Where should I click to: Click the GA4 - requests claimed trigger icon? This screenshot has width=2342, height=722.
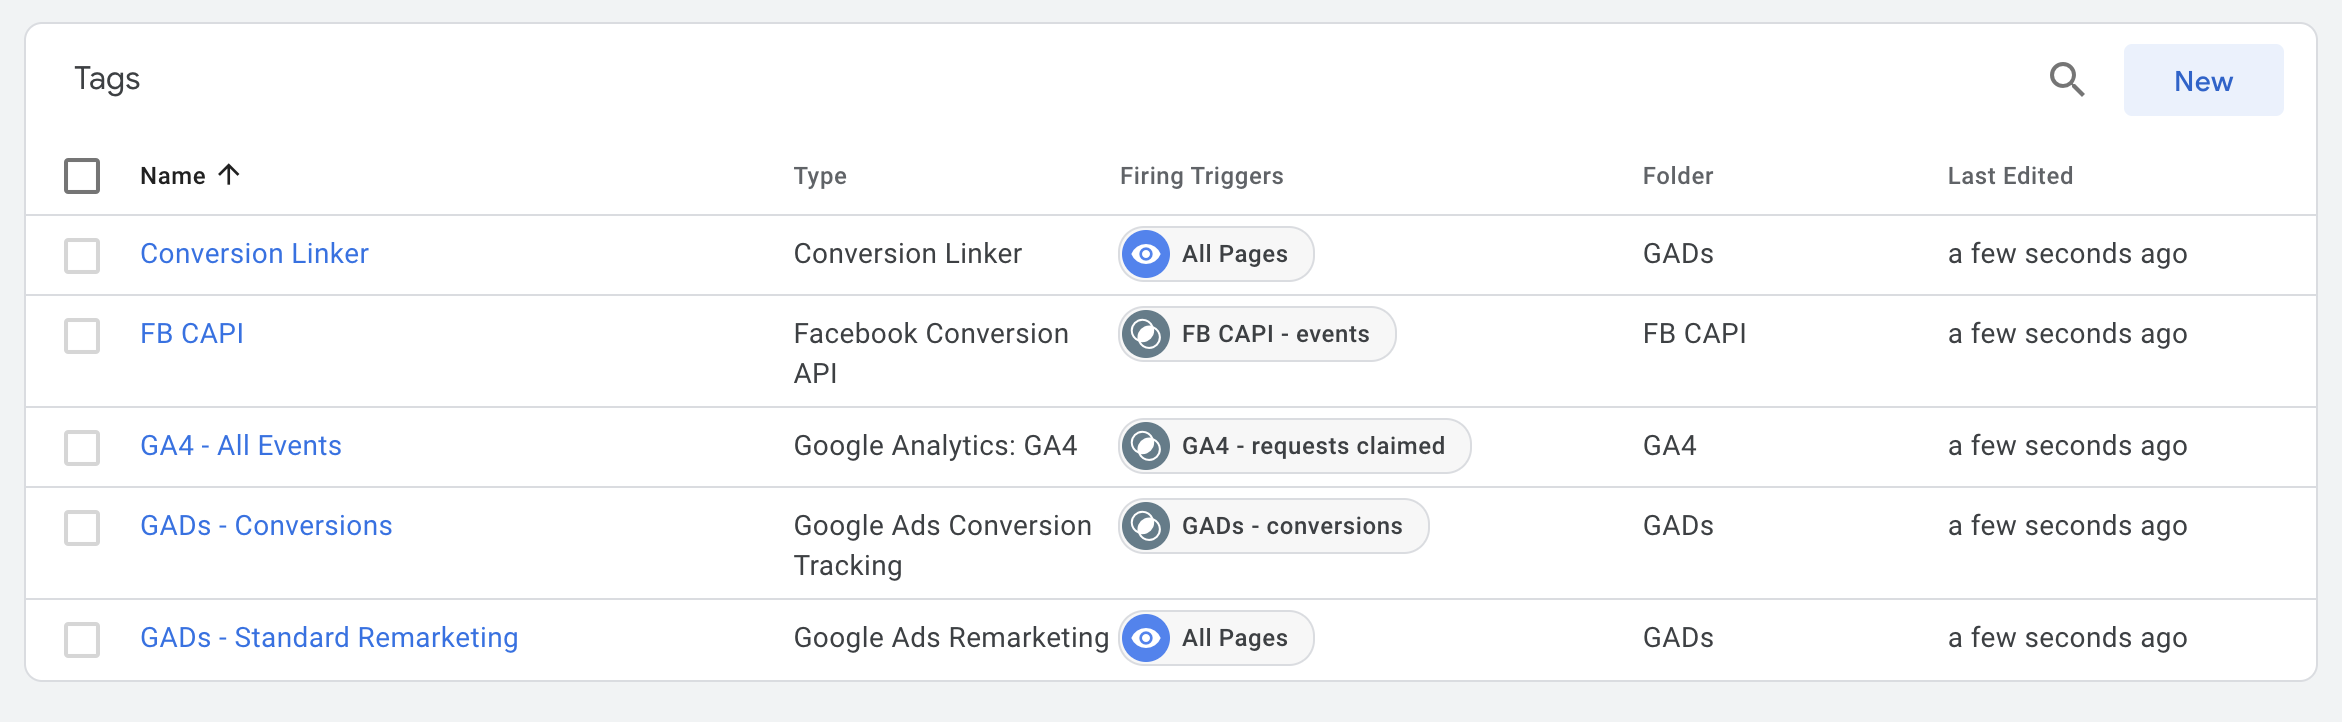1146,446
